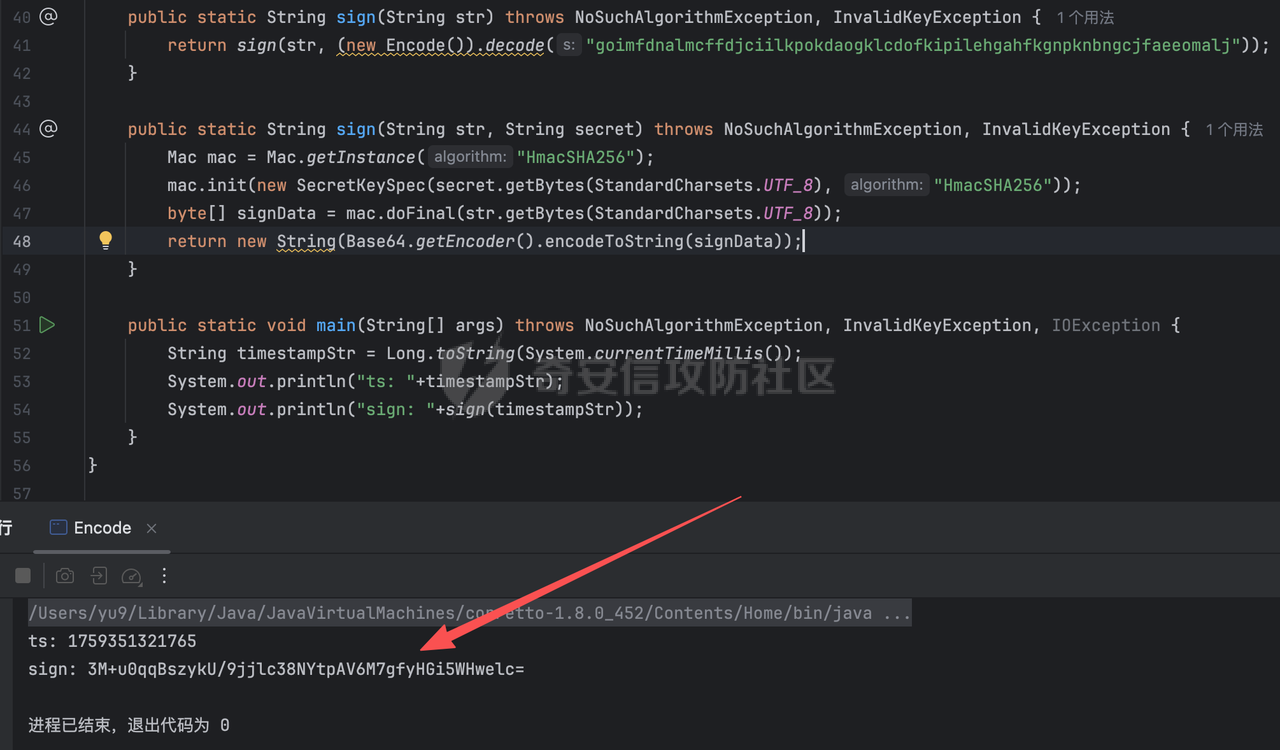1280x750 pixels.
Task: Click the 's:' parameter hint on line 41
Action: [x=568, y=45]
